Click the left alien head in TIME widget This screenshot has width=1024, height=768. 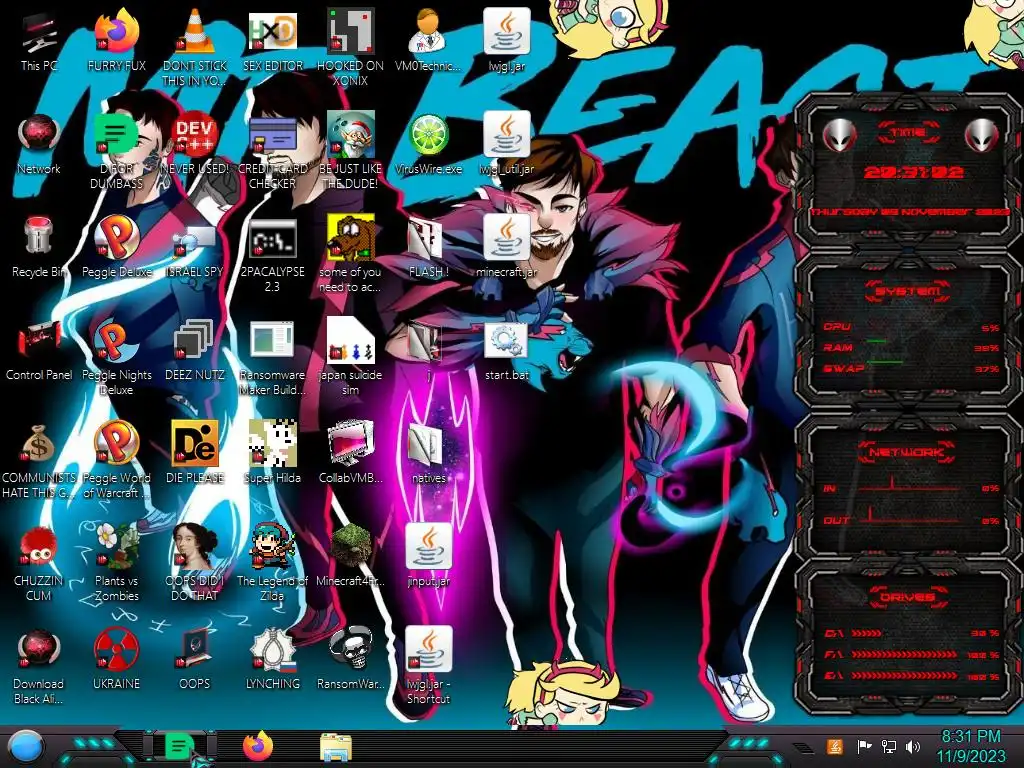click(839, 135)
